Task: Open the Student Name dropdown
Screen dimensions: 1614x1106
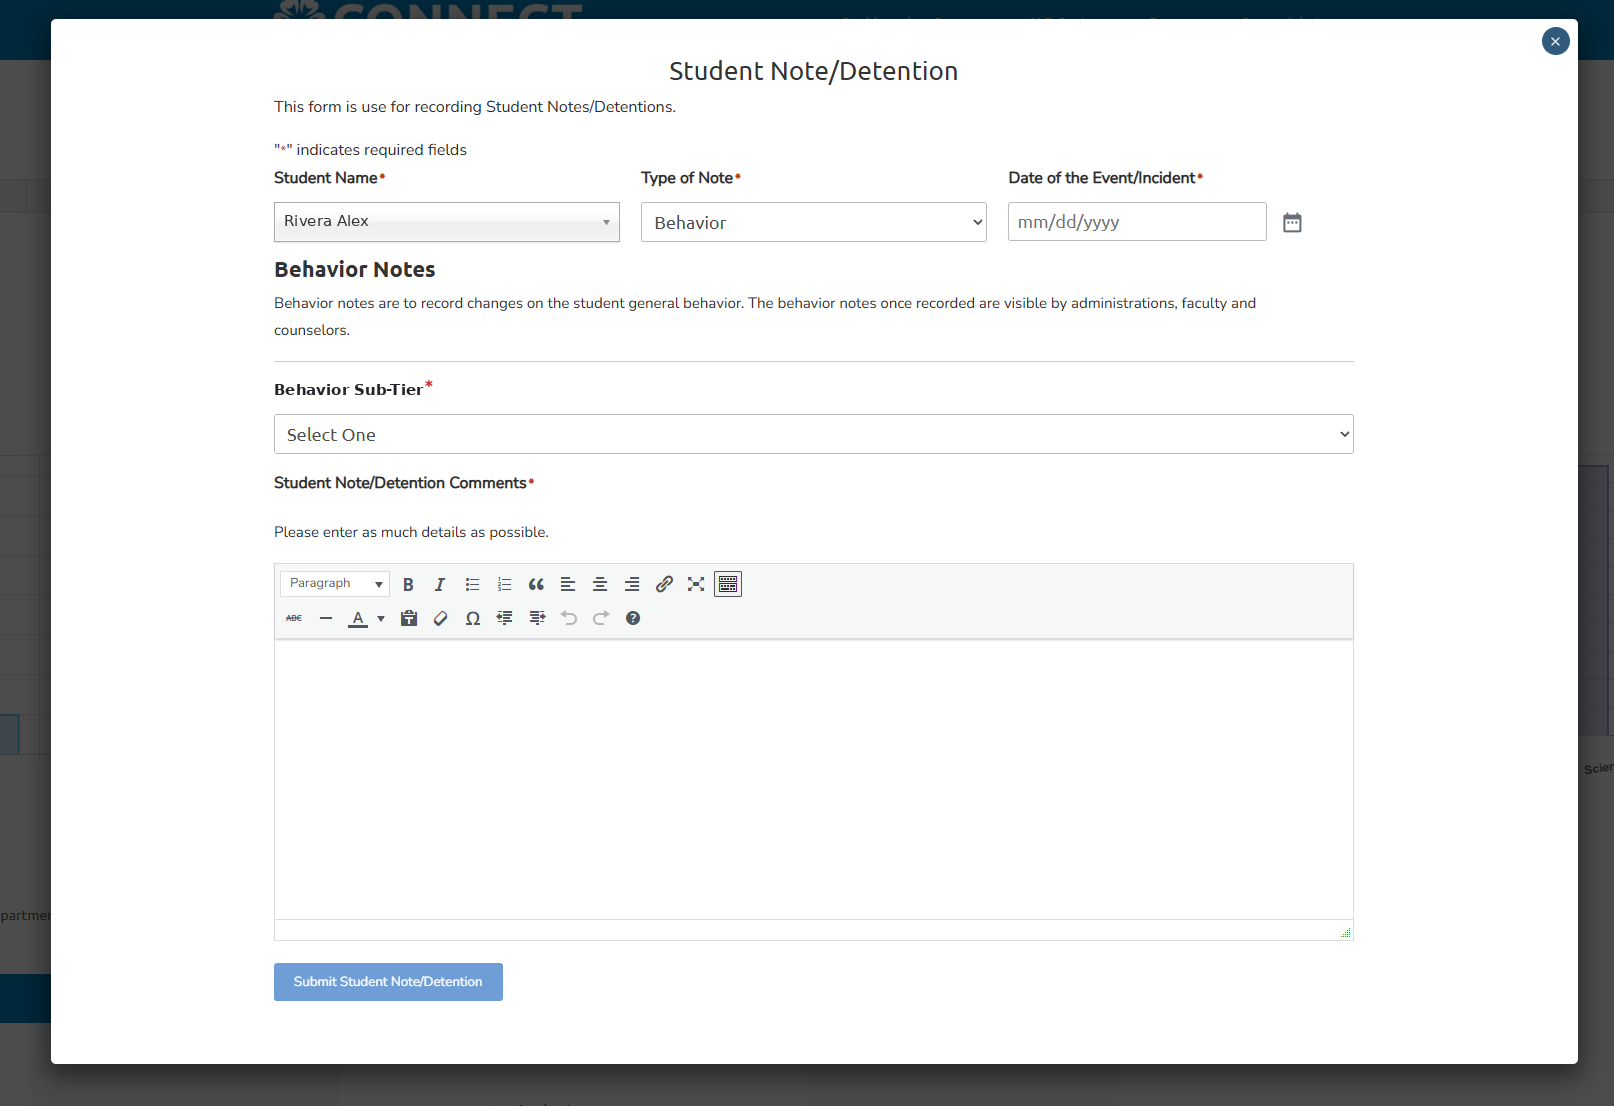Action: pos(447,222)
